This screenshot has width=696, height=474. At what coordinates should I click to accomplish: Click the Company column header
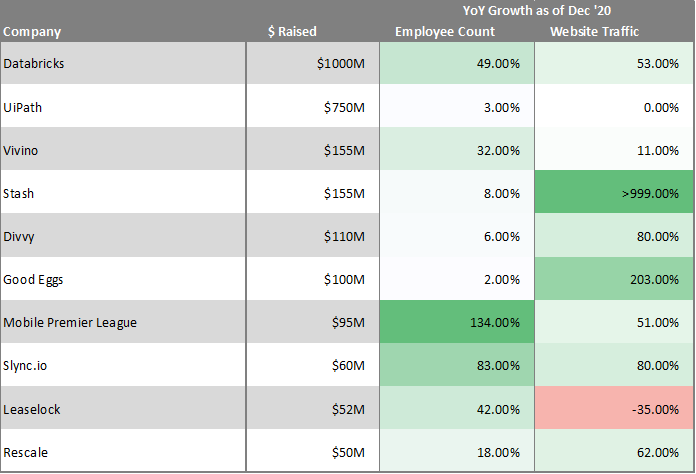[32, 32]
